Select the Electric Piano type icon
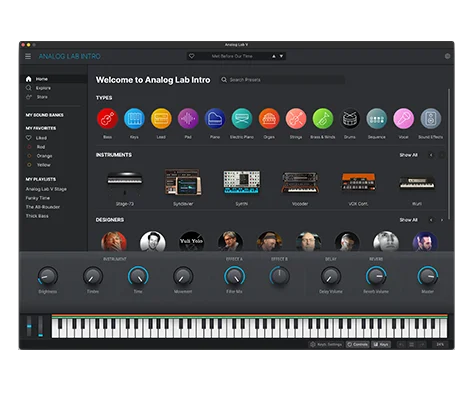The height and width of the screenshot is (400, 473). (x=242, y=118)
